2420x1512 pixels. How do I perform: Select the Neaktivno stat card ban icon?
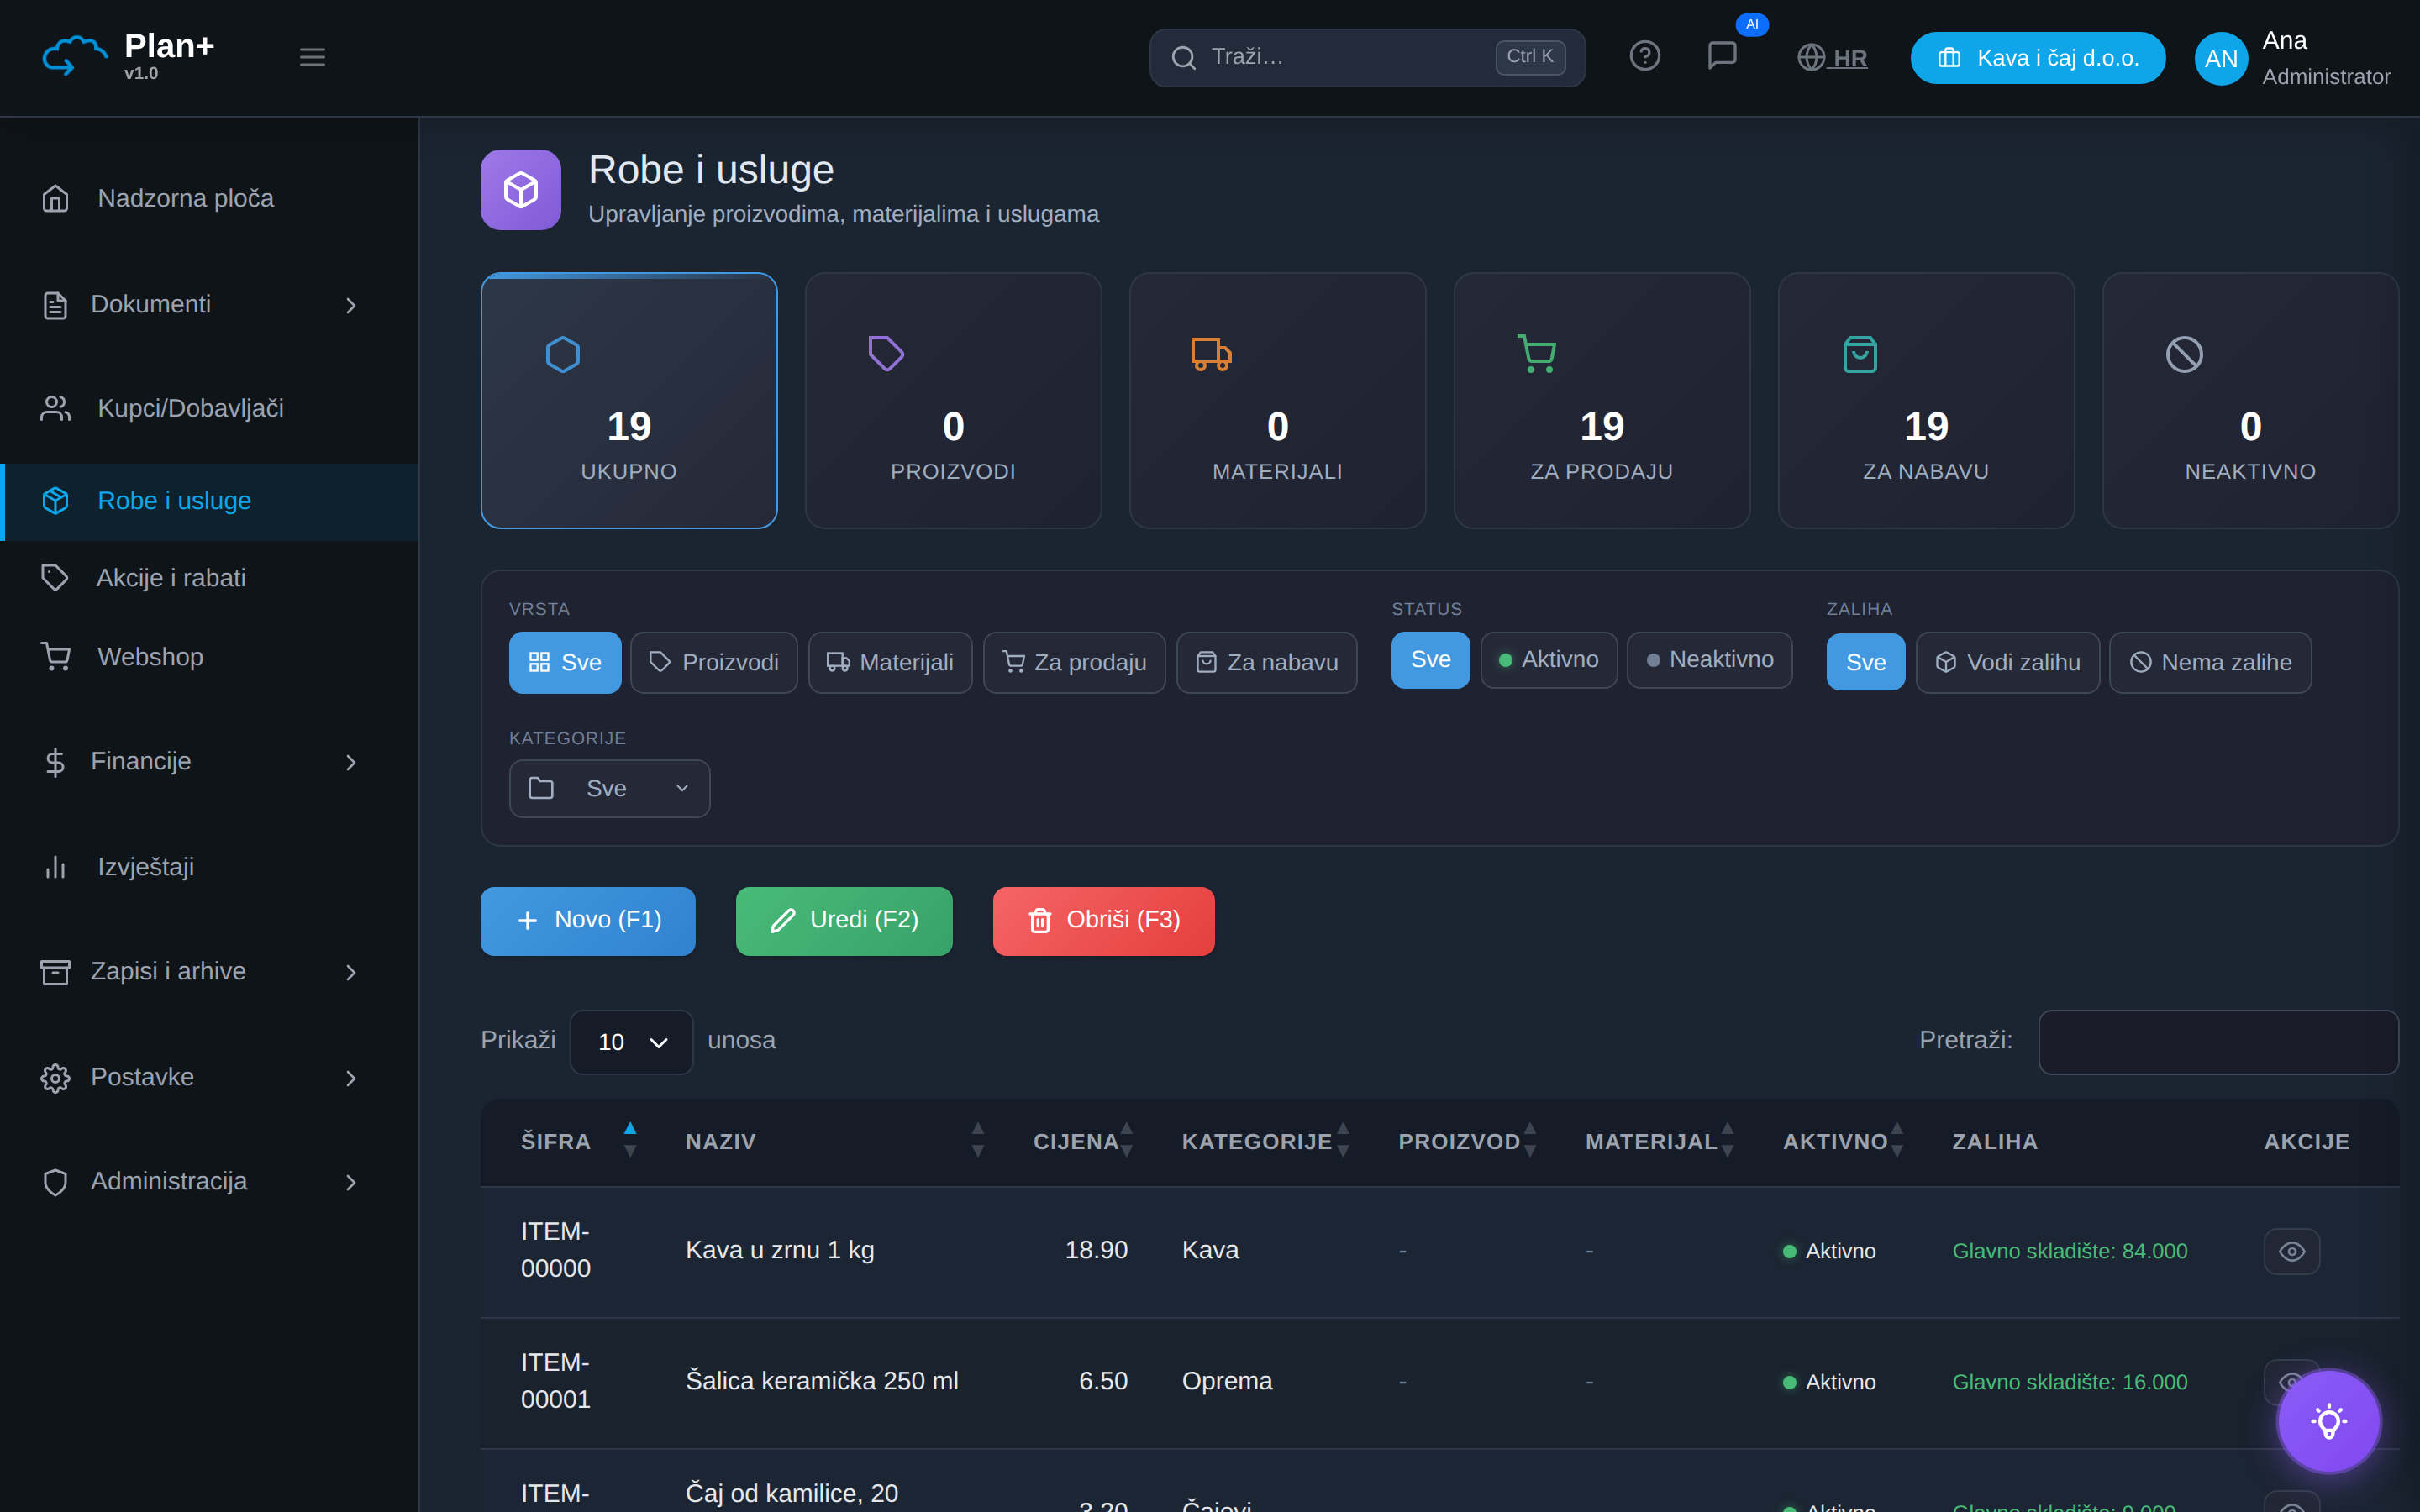click(x=2184, y=354)
